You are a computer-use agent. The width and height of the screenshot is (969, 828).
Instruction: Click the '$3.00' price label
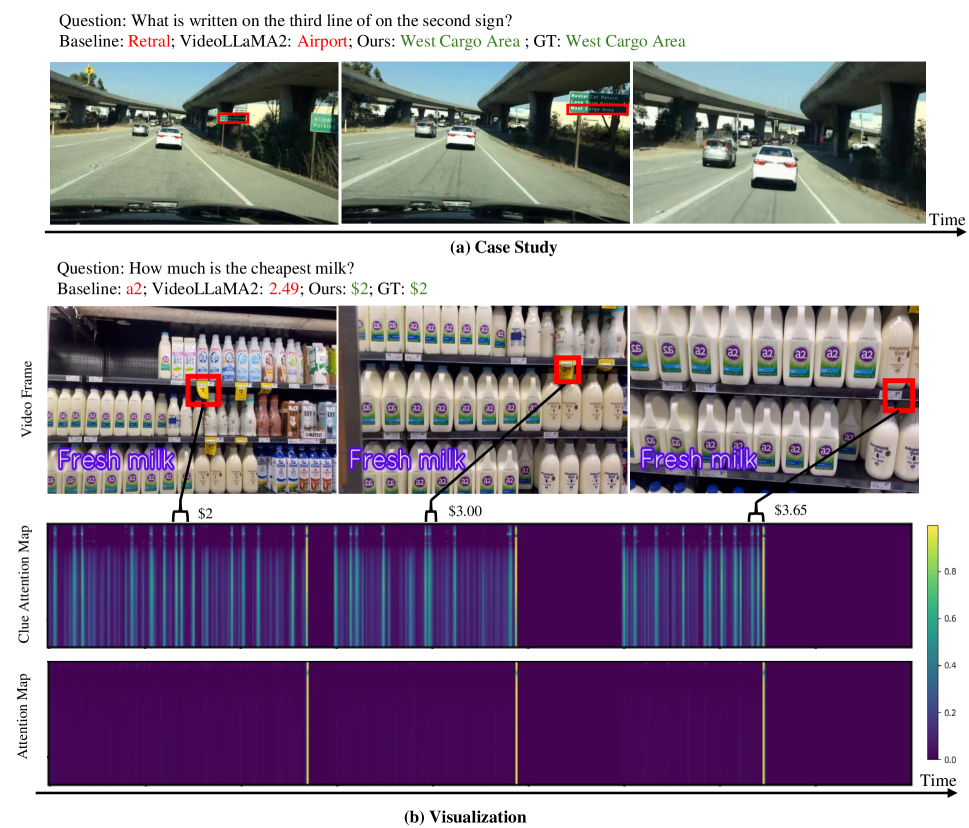click(x=465, y=511)
